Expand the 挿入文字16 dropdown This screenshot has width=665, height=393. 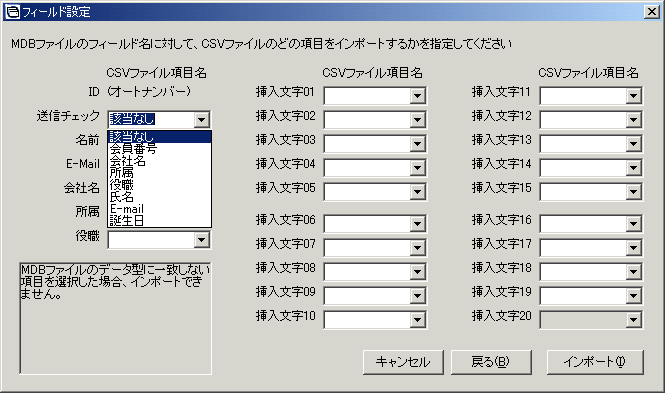click(633, 224)
